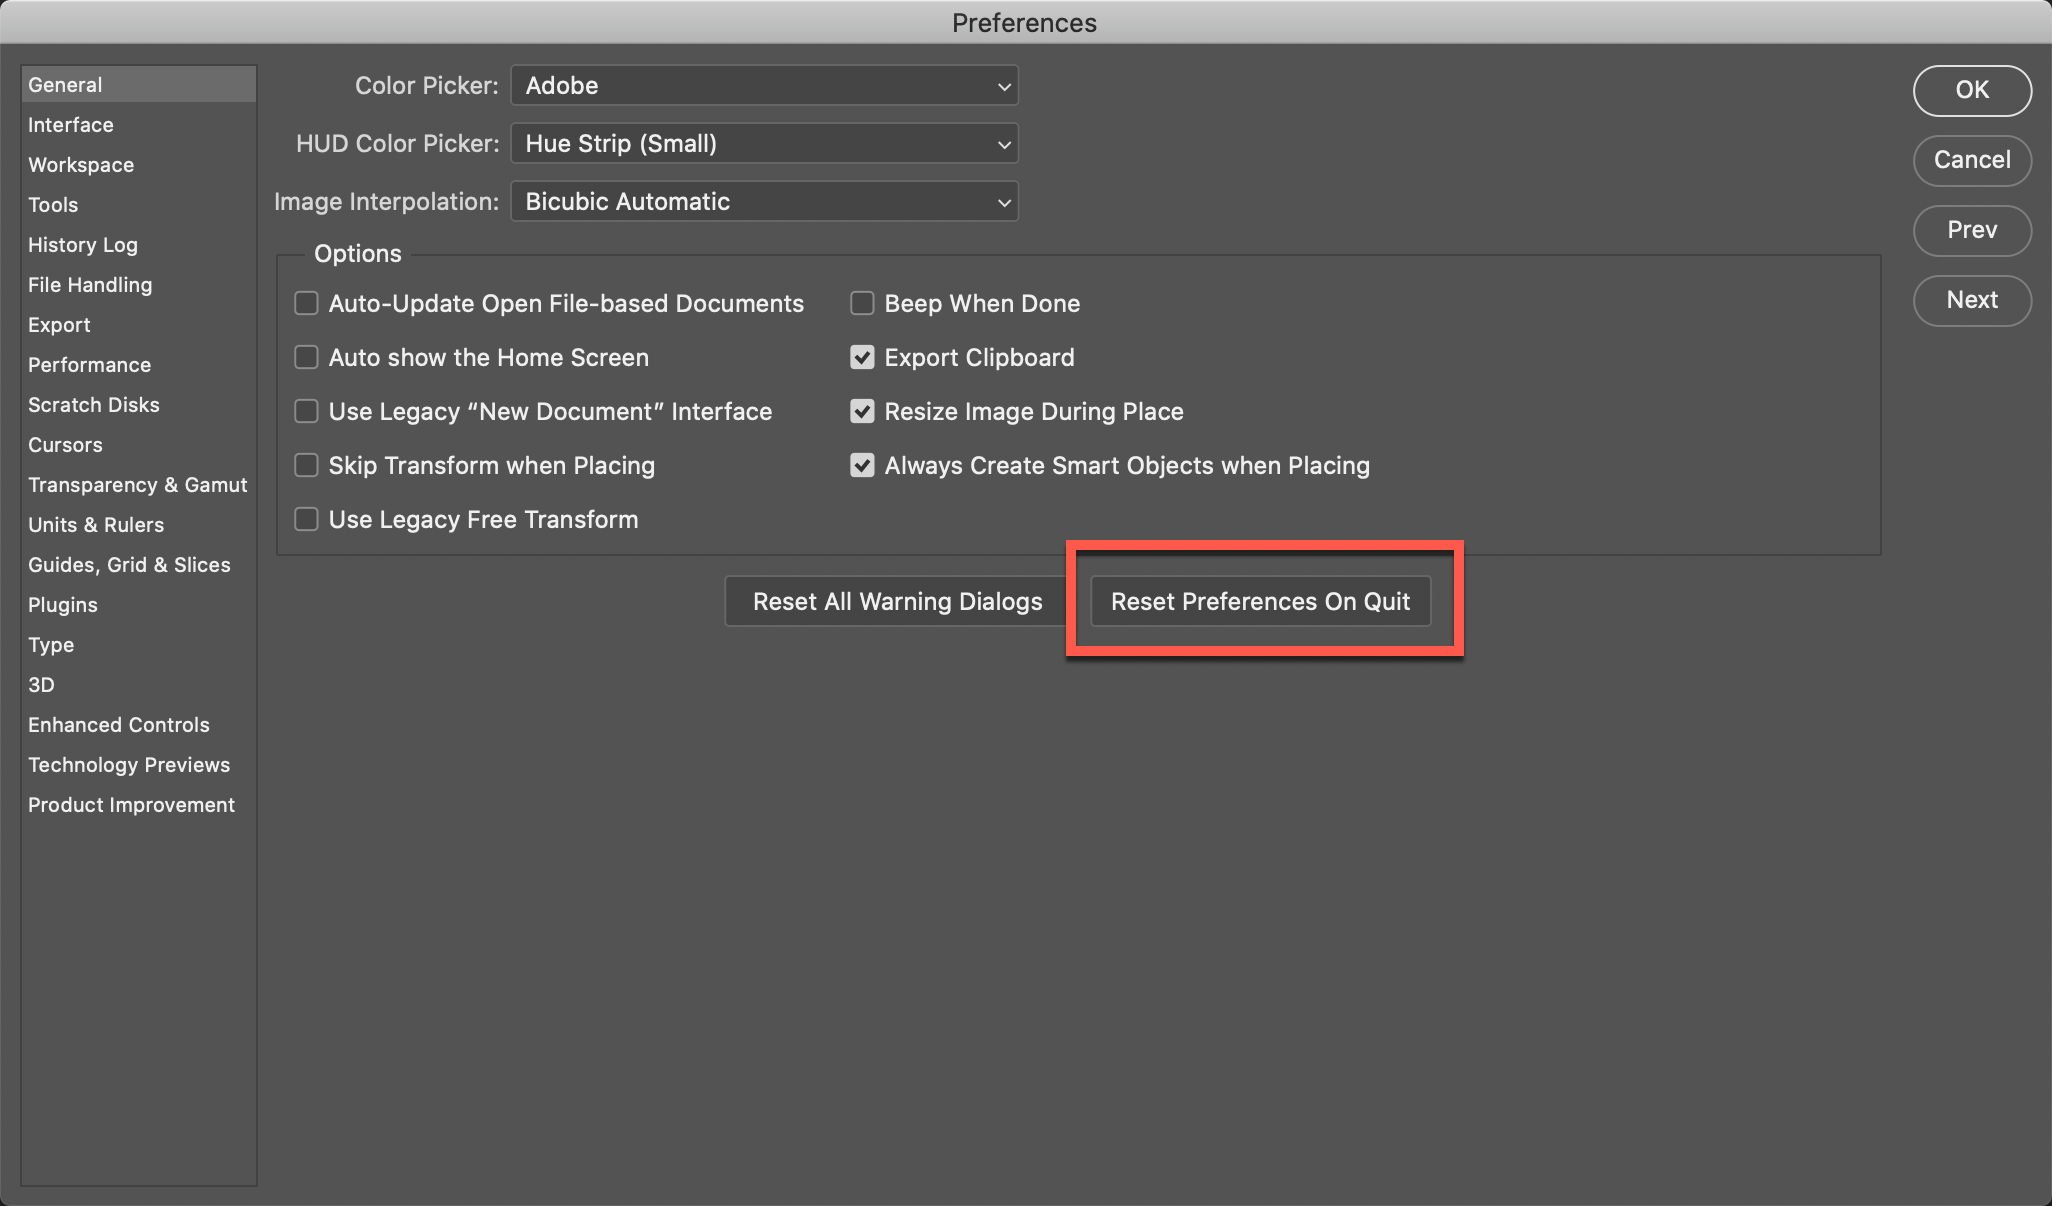Check Use Legacy Free Transform
This screenshot has height=1206, width=2052.
pyautogui.click(x=306, y=519)
